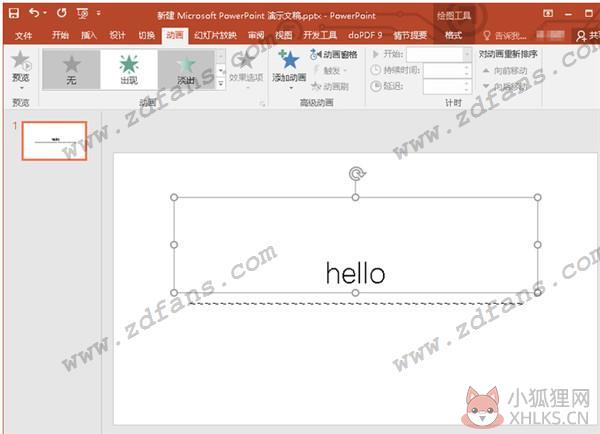Select the 无 (None) animation effect
Screen dimensions: 600x434
[x=71, y=70]
